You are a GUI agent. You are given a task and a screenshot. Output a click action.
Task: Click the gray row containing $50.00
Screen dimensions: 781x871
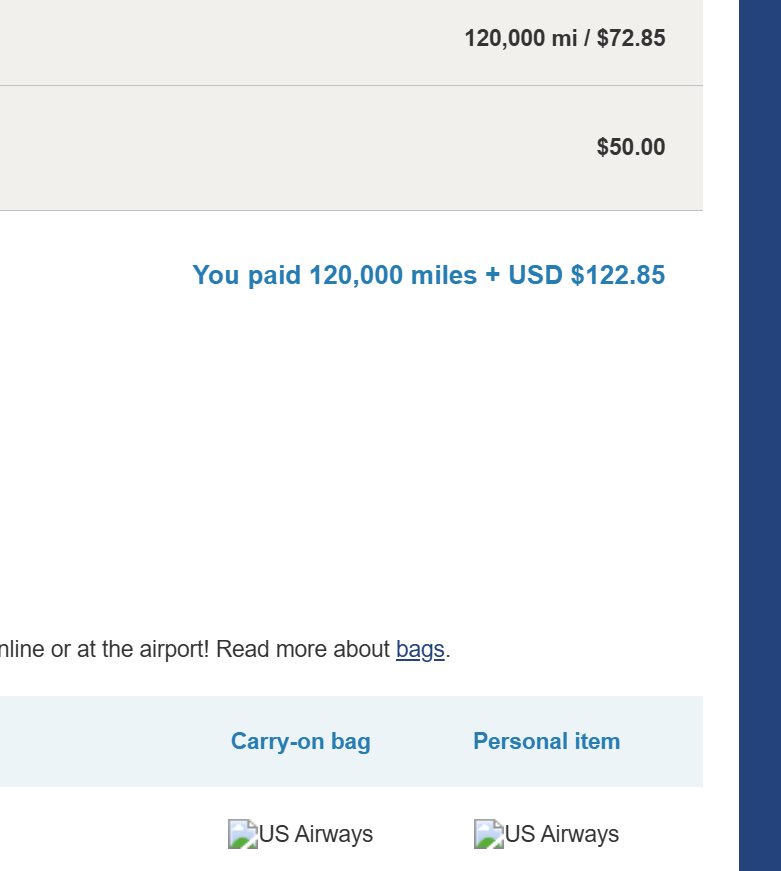coord(300,148)
